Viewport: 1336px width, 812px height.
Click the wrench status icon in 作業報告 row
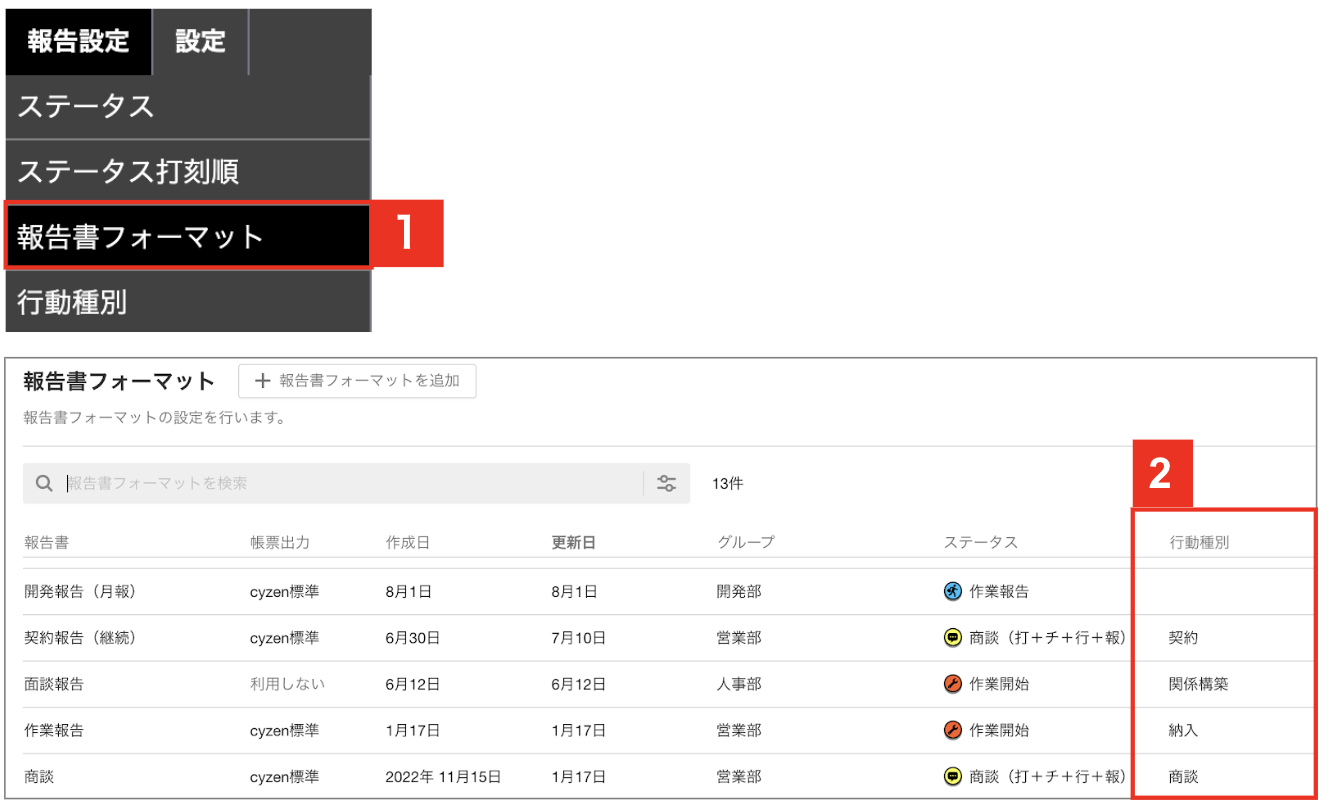click(952, 730)
